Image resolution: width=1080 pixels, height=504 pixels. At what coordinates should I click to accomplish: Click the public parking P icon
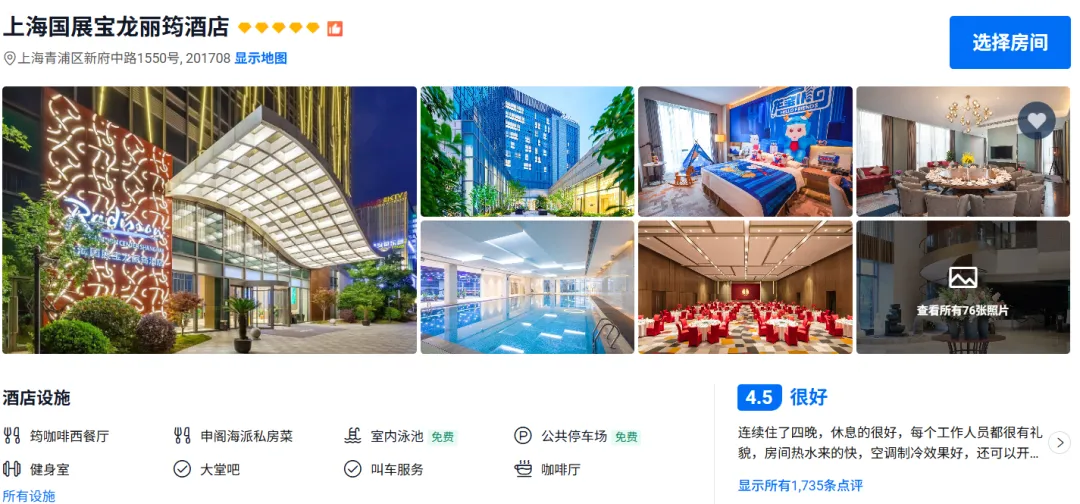coord(523,436)
